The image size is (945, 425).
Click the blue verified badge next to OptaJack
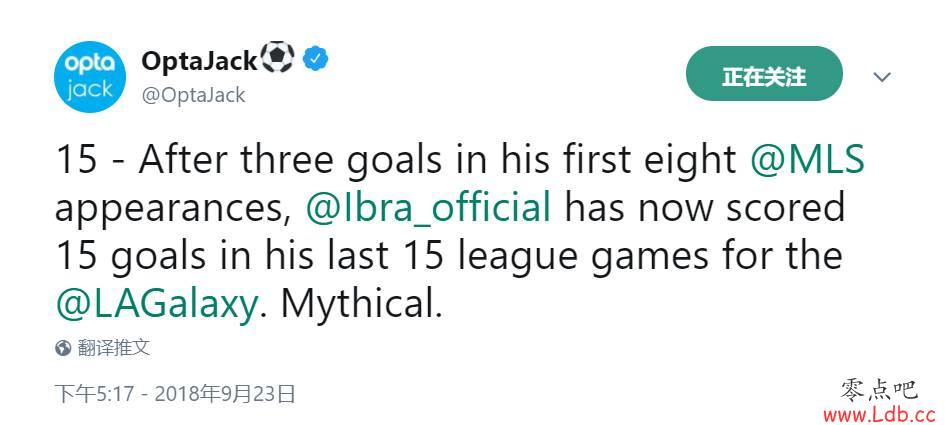pyautogui.click(x=315, y=58)
